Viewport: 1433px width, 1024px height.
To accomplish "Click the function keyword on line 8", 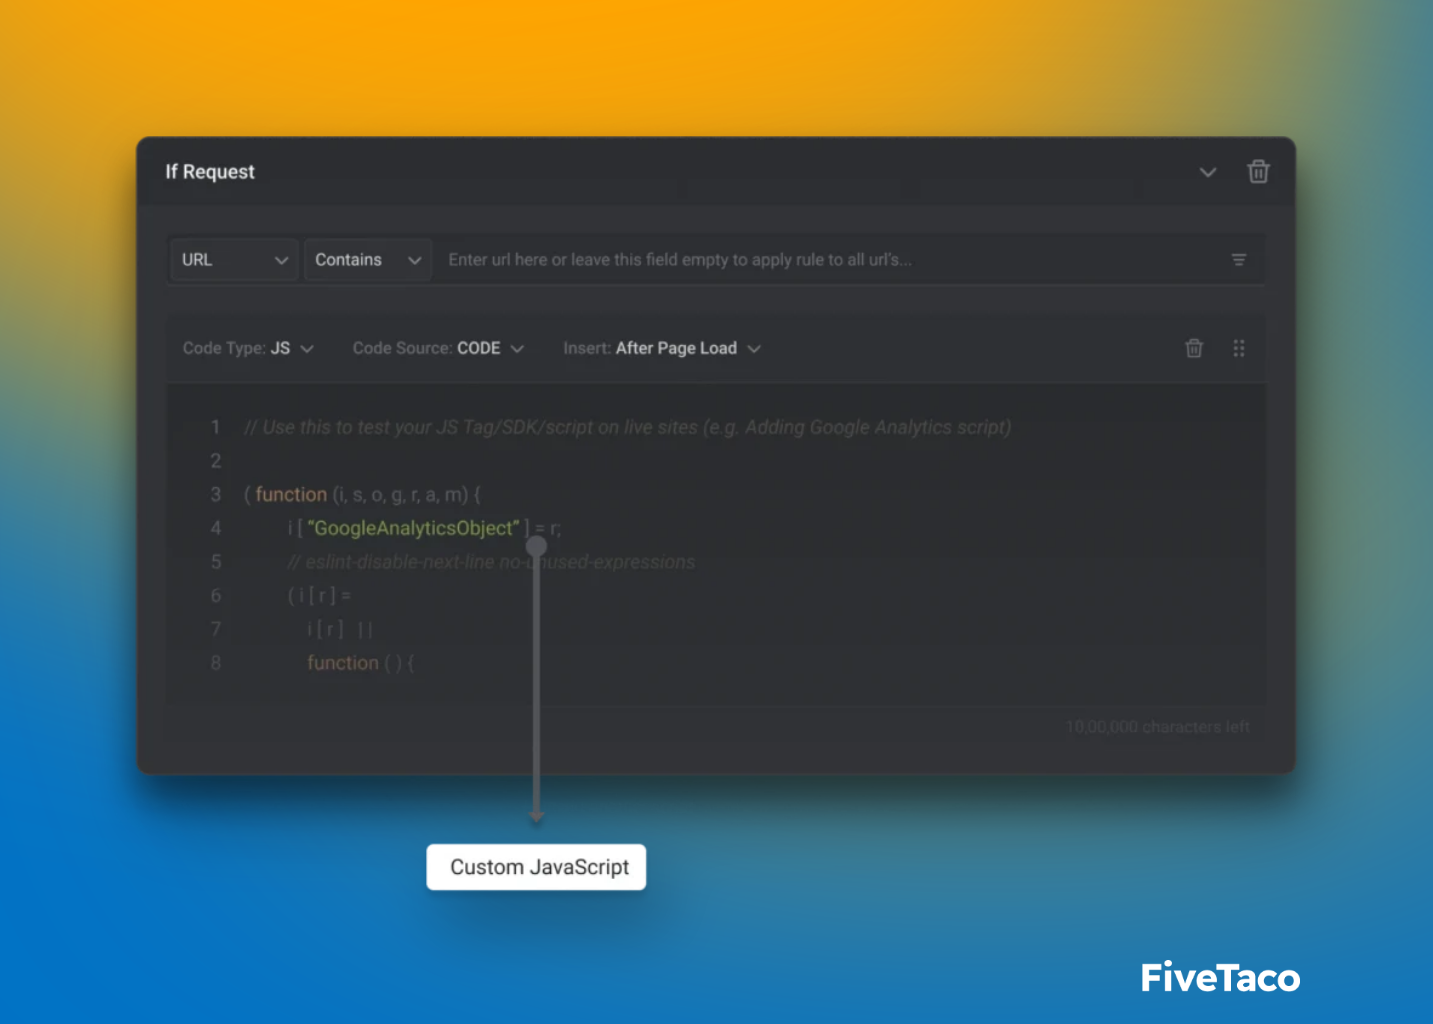I will tap(343, 662).
